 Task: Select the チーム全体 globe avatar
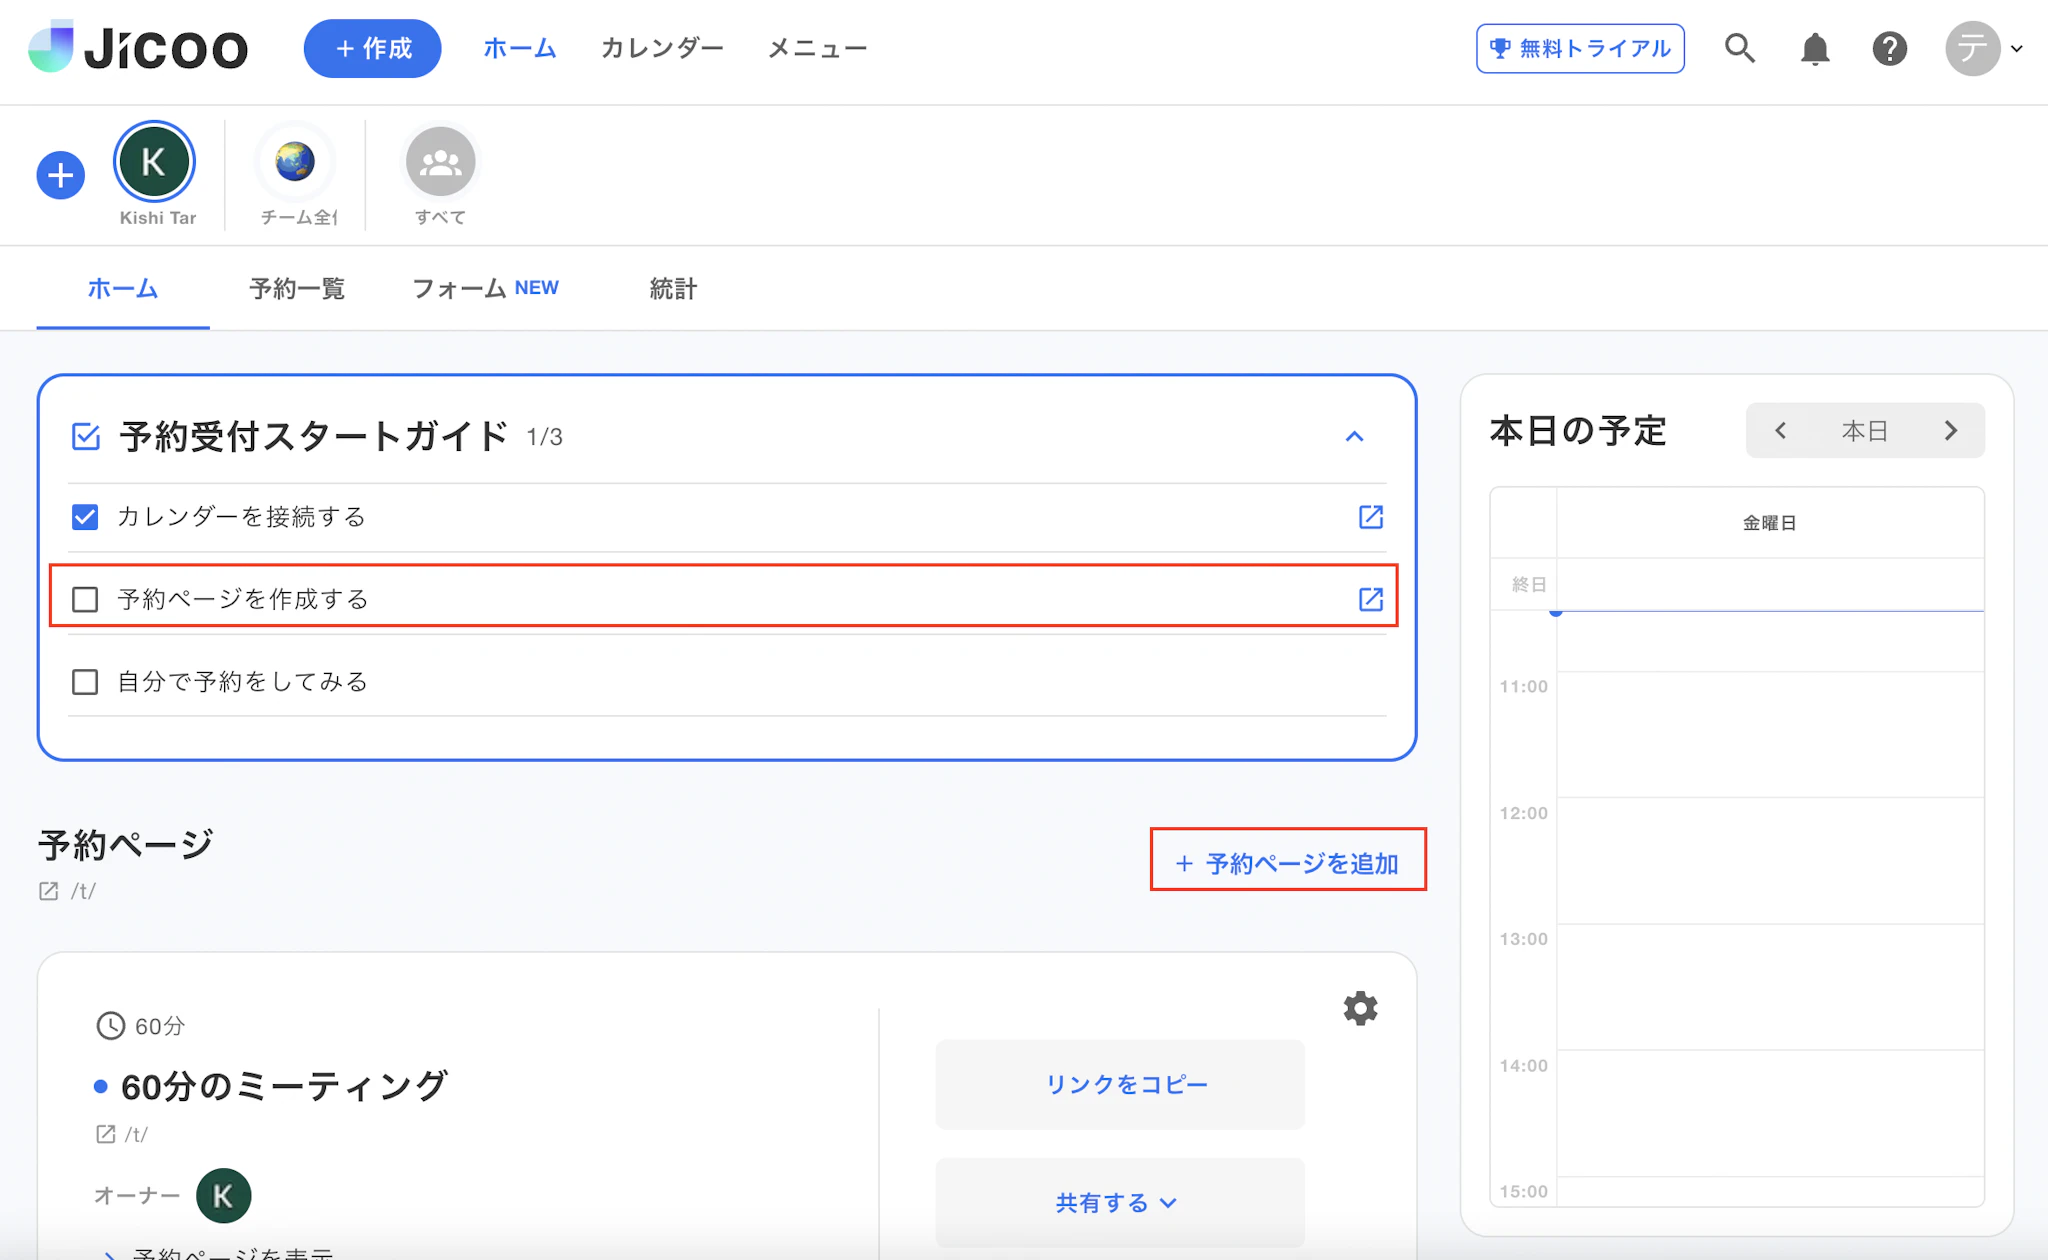(295, 162)
